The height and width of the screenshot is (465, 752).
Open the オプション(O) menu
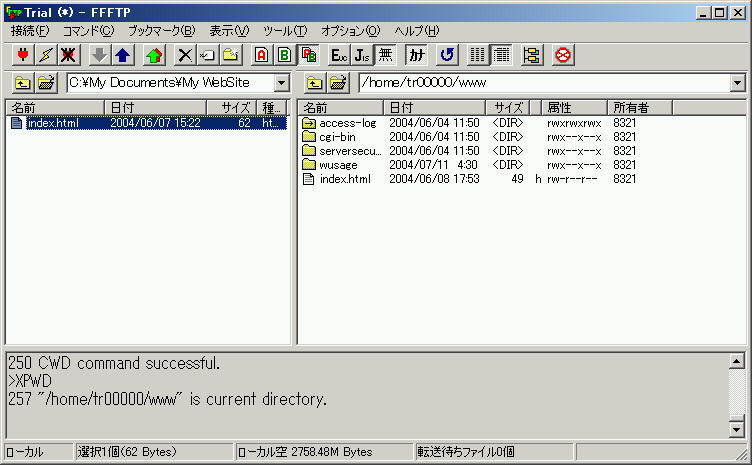[350, 31]
